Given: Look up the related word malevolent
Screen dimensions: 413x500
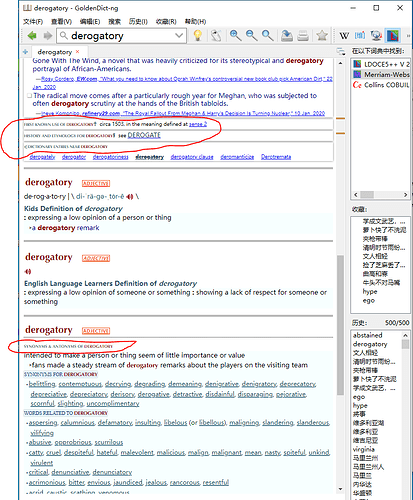Looking at the screenshot, I should pos(137,452).
